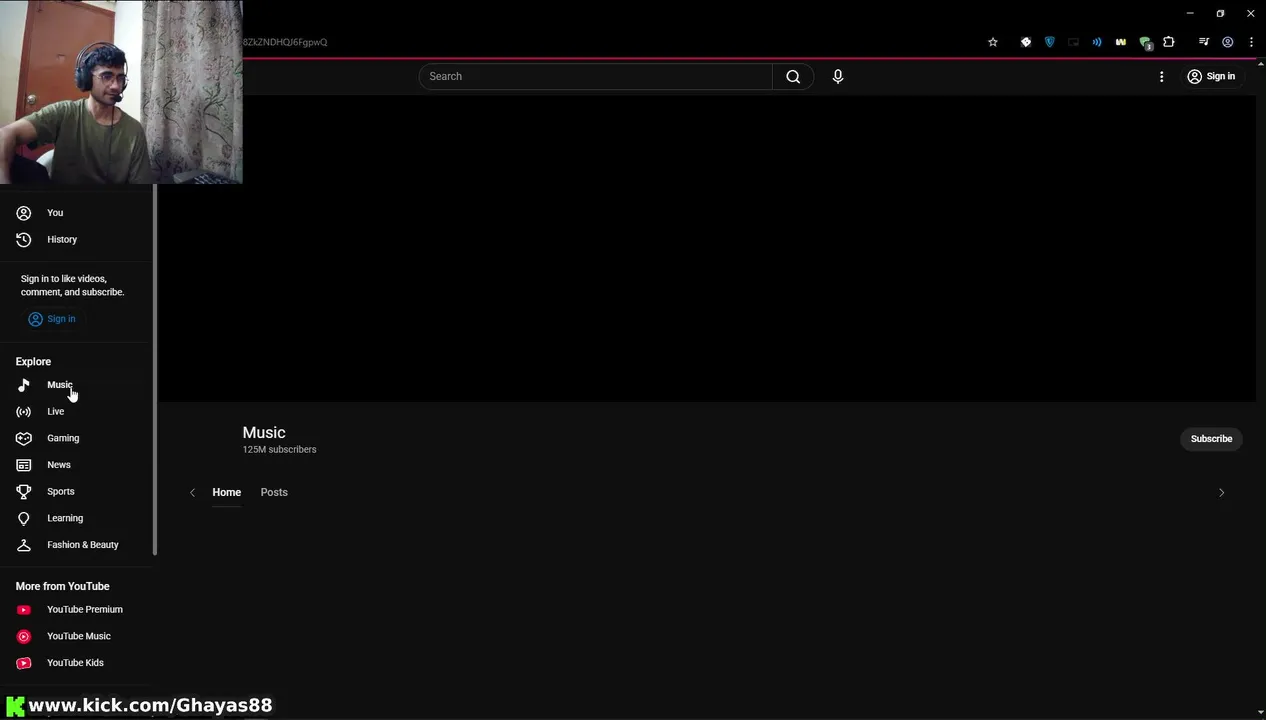Open Fashion & Beauty link
This screenshot has height=720, width=1266.
coord(83,545)
